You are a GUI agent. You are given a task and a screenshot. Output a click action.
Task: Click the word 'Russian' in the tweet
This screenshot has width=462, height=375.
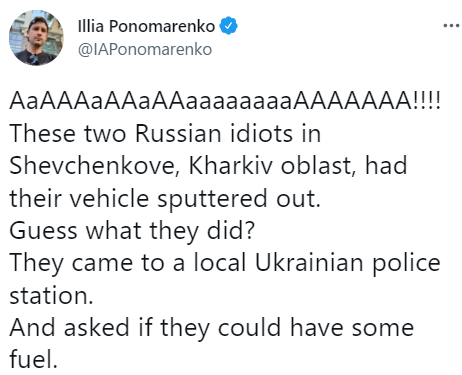(178, 133)
